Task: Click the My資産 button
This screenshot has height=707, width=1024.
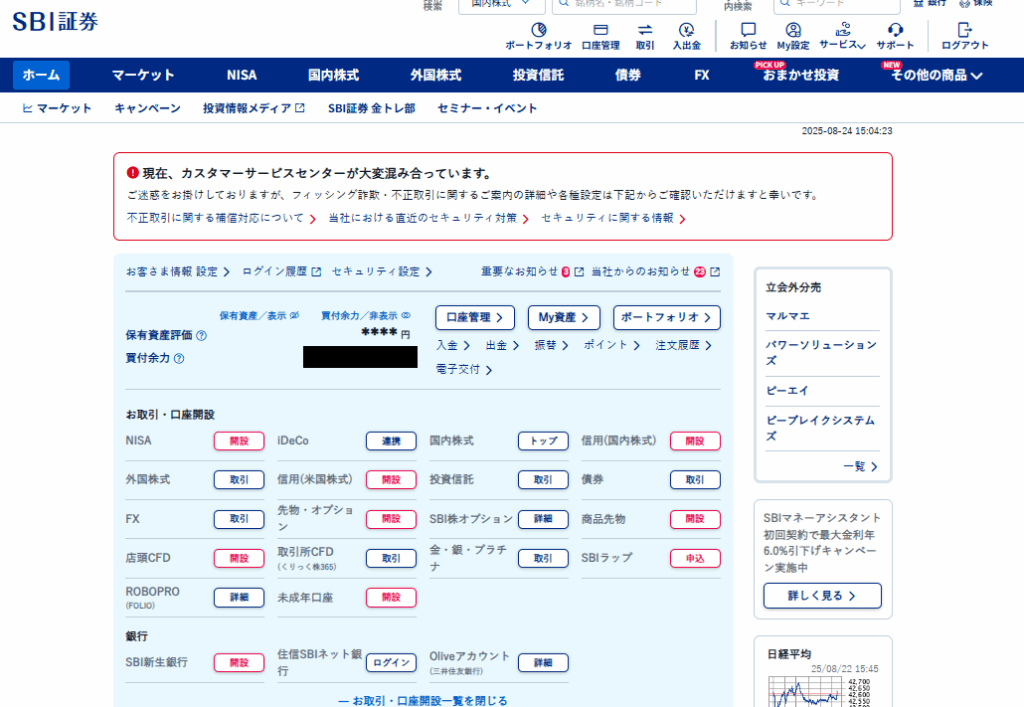Action: (564, 317)
